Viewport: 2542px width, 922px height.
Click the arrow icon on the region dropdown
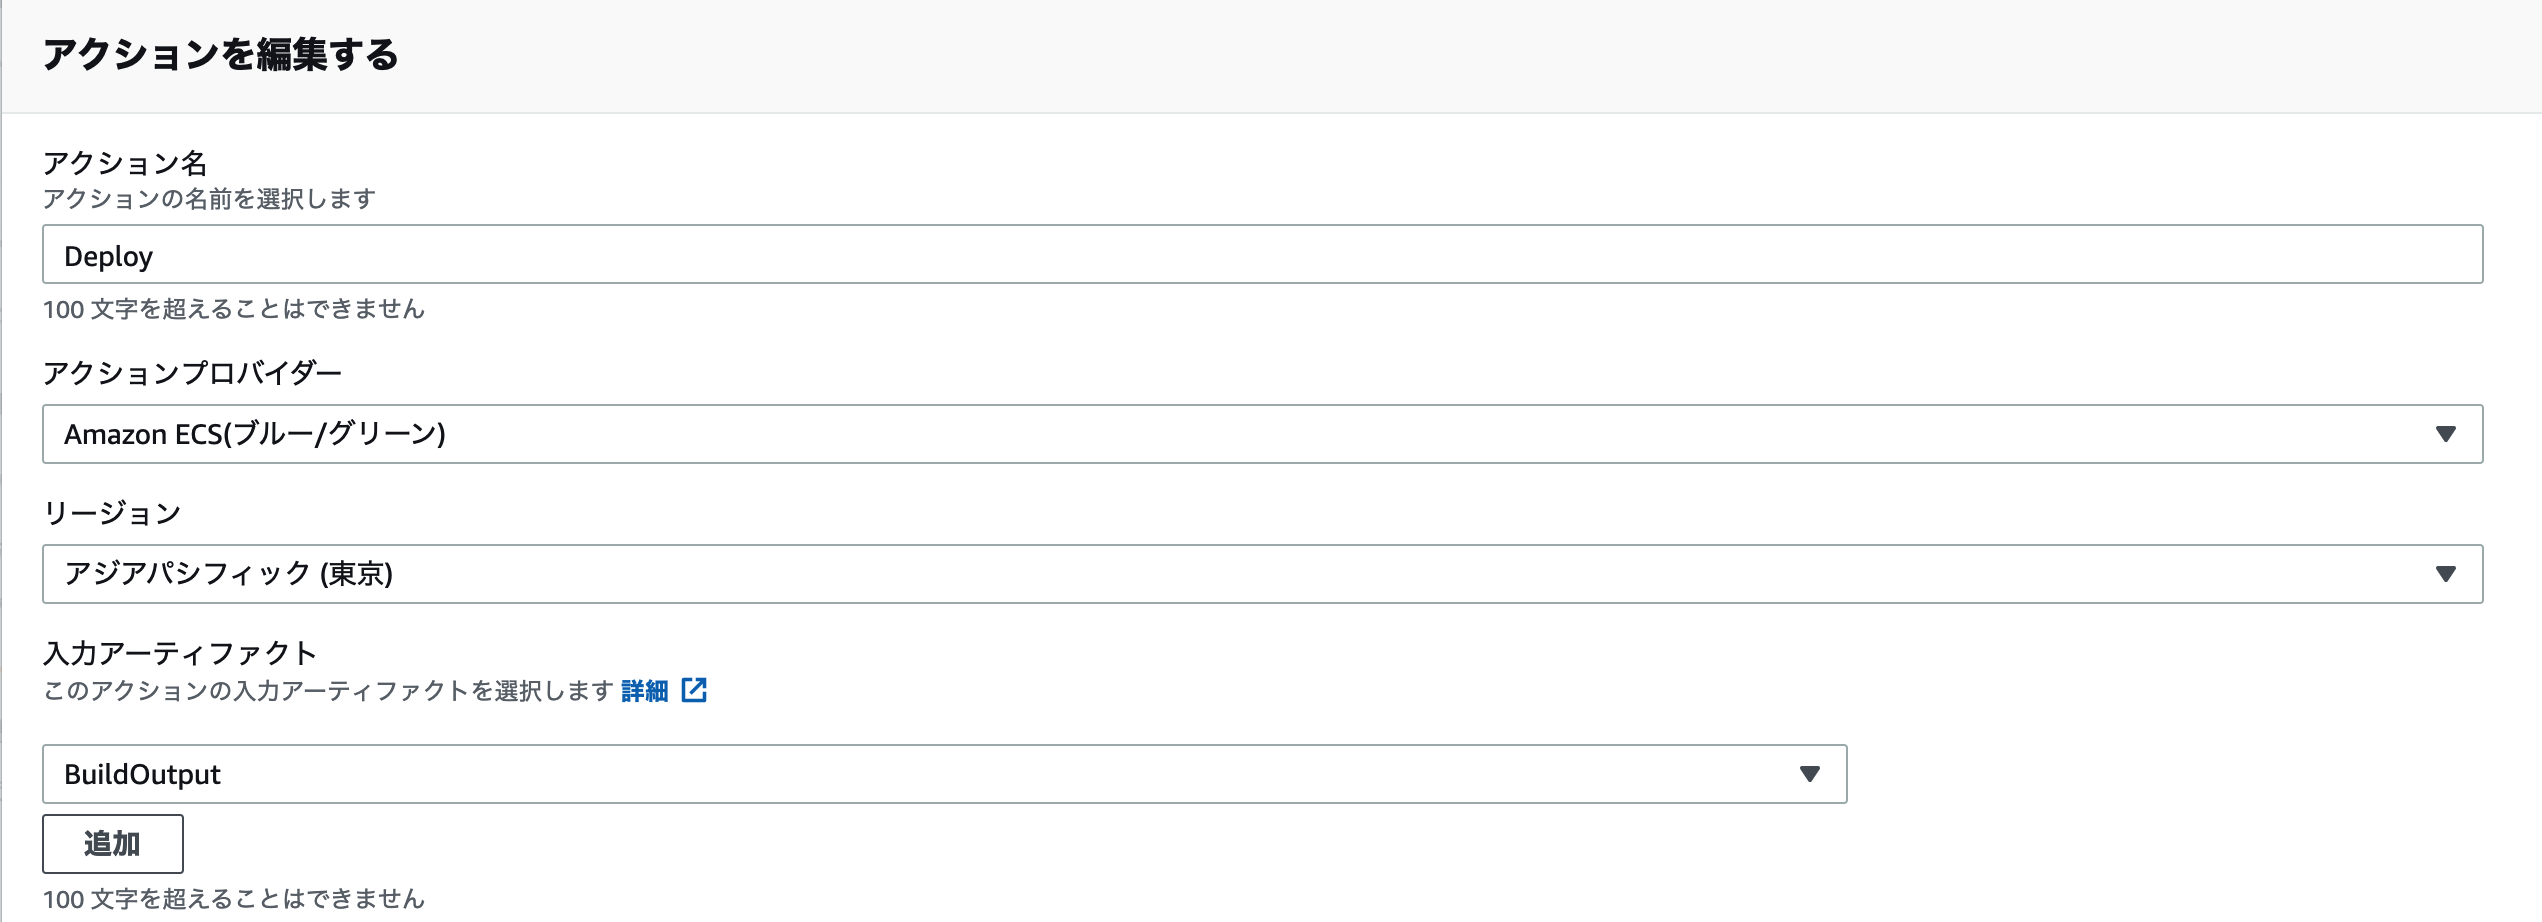pyautogui.click(x=2445, y=574)
